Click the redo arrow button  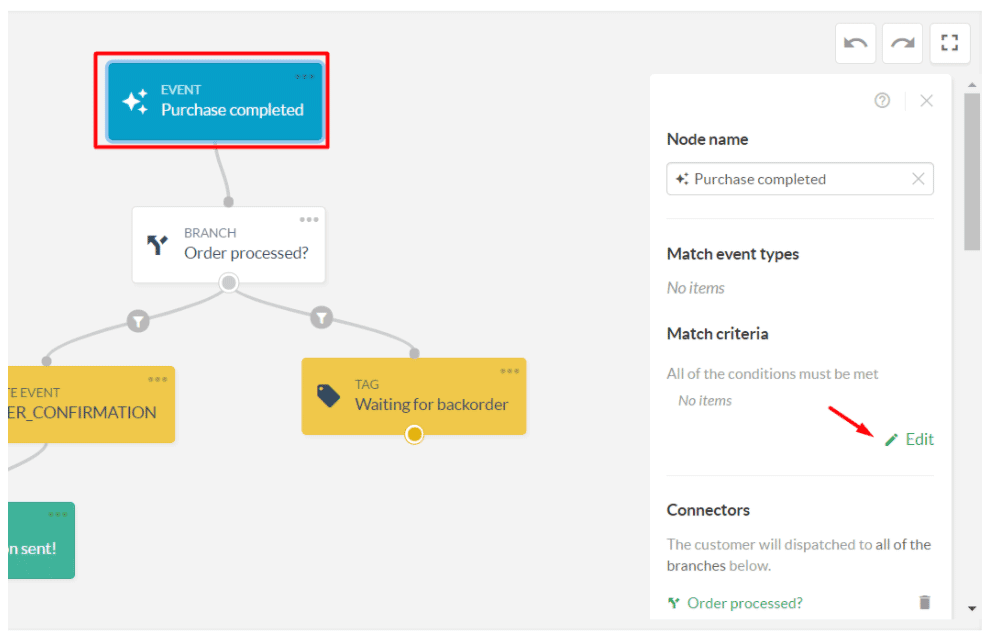point(902,43)
